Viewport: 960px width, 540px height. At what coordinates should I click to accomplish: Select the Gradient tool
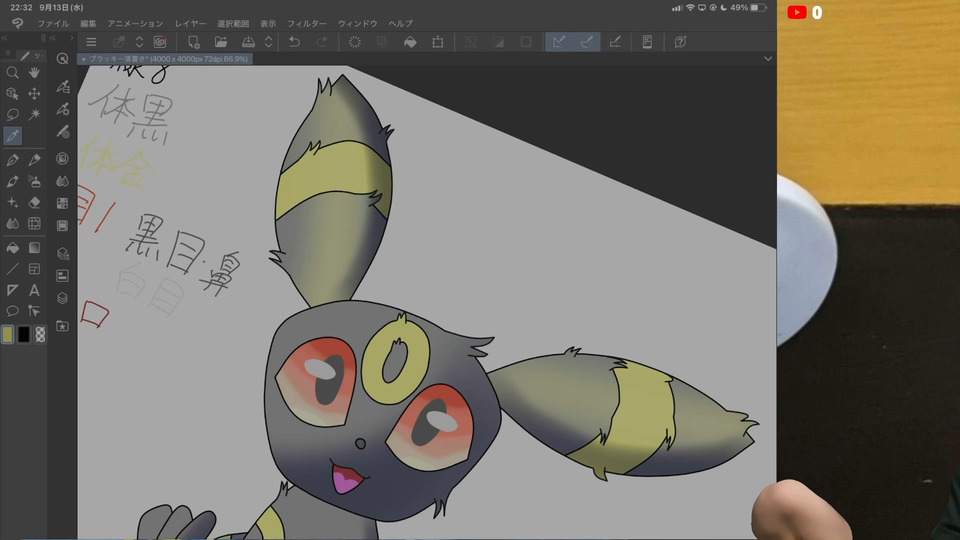pyautogui.click(x=34, y=248)
